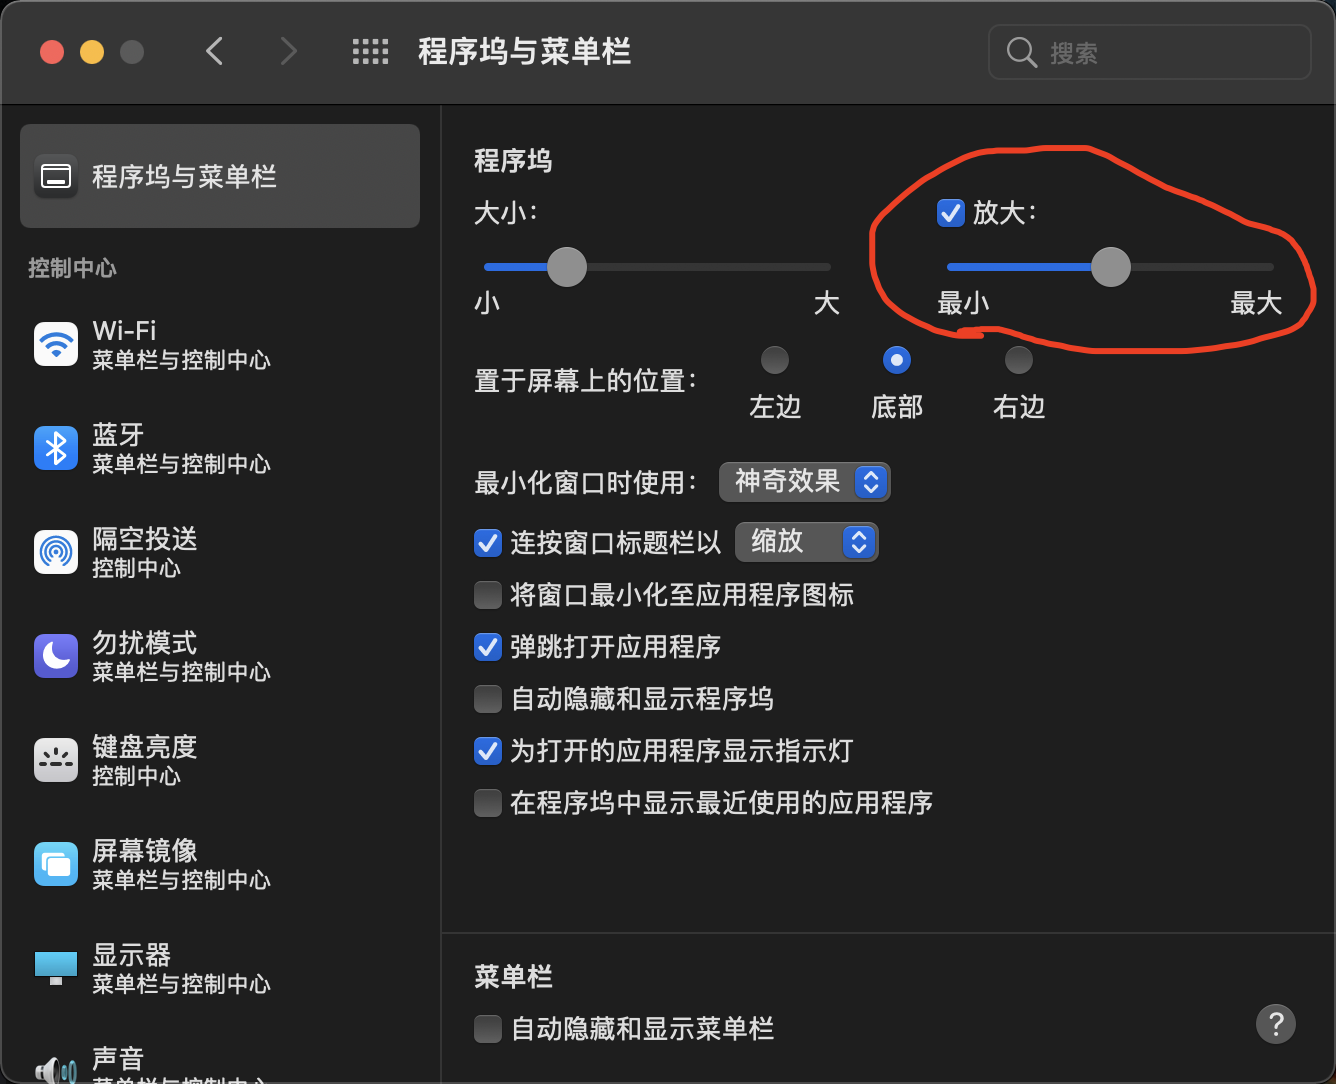Click the 最小 label of magnification slider
The width and height of the screenshot is (1336, 1084).
963,303
